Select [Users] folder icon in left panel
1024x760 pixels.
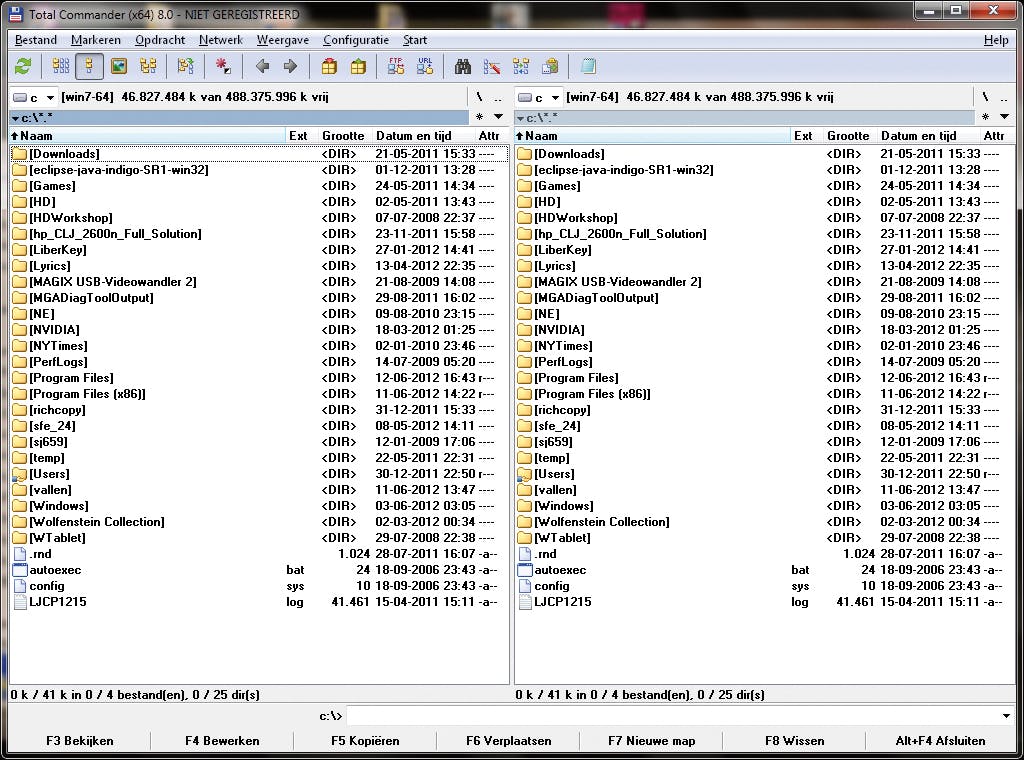20,475
